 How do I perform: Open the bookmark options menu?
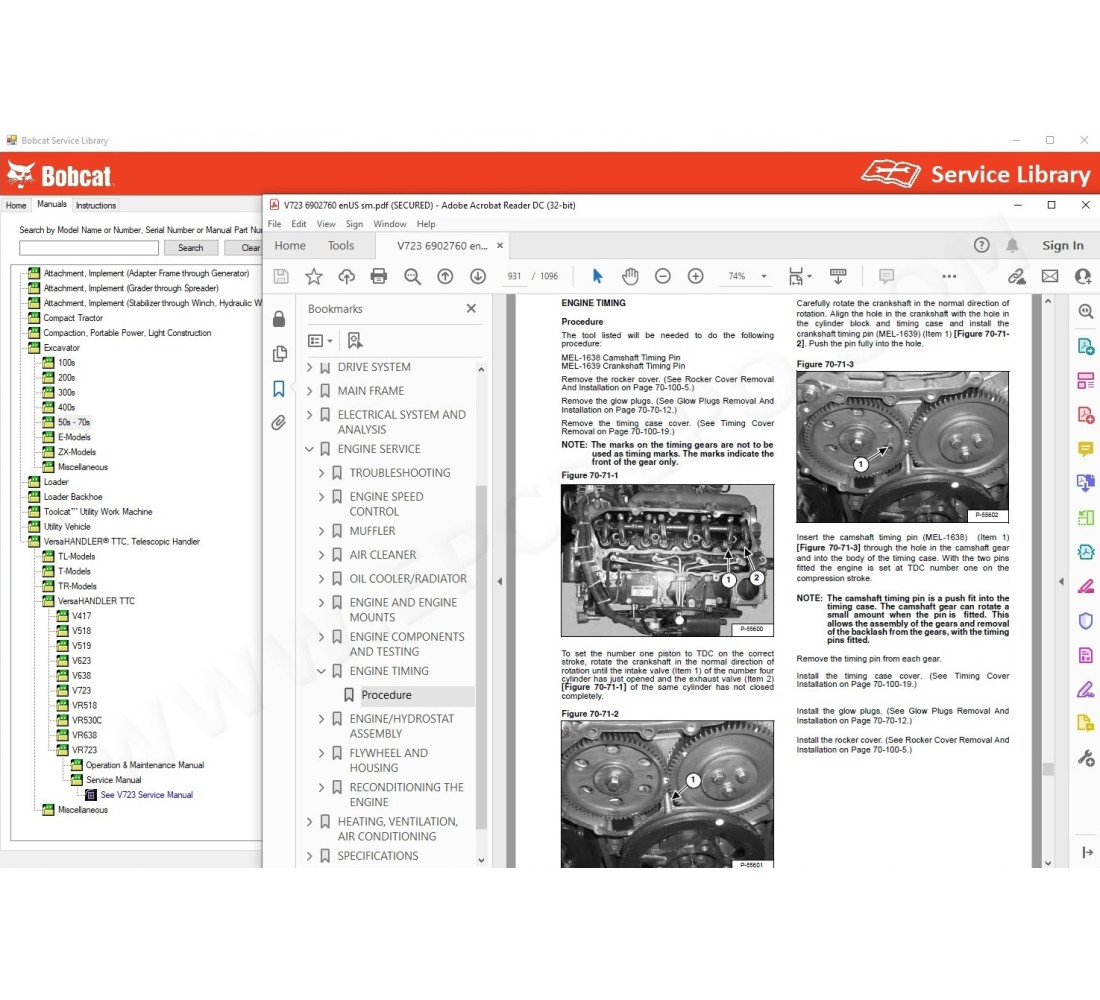click(320, 341)
